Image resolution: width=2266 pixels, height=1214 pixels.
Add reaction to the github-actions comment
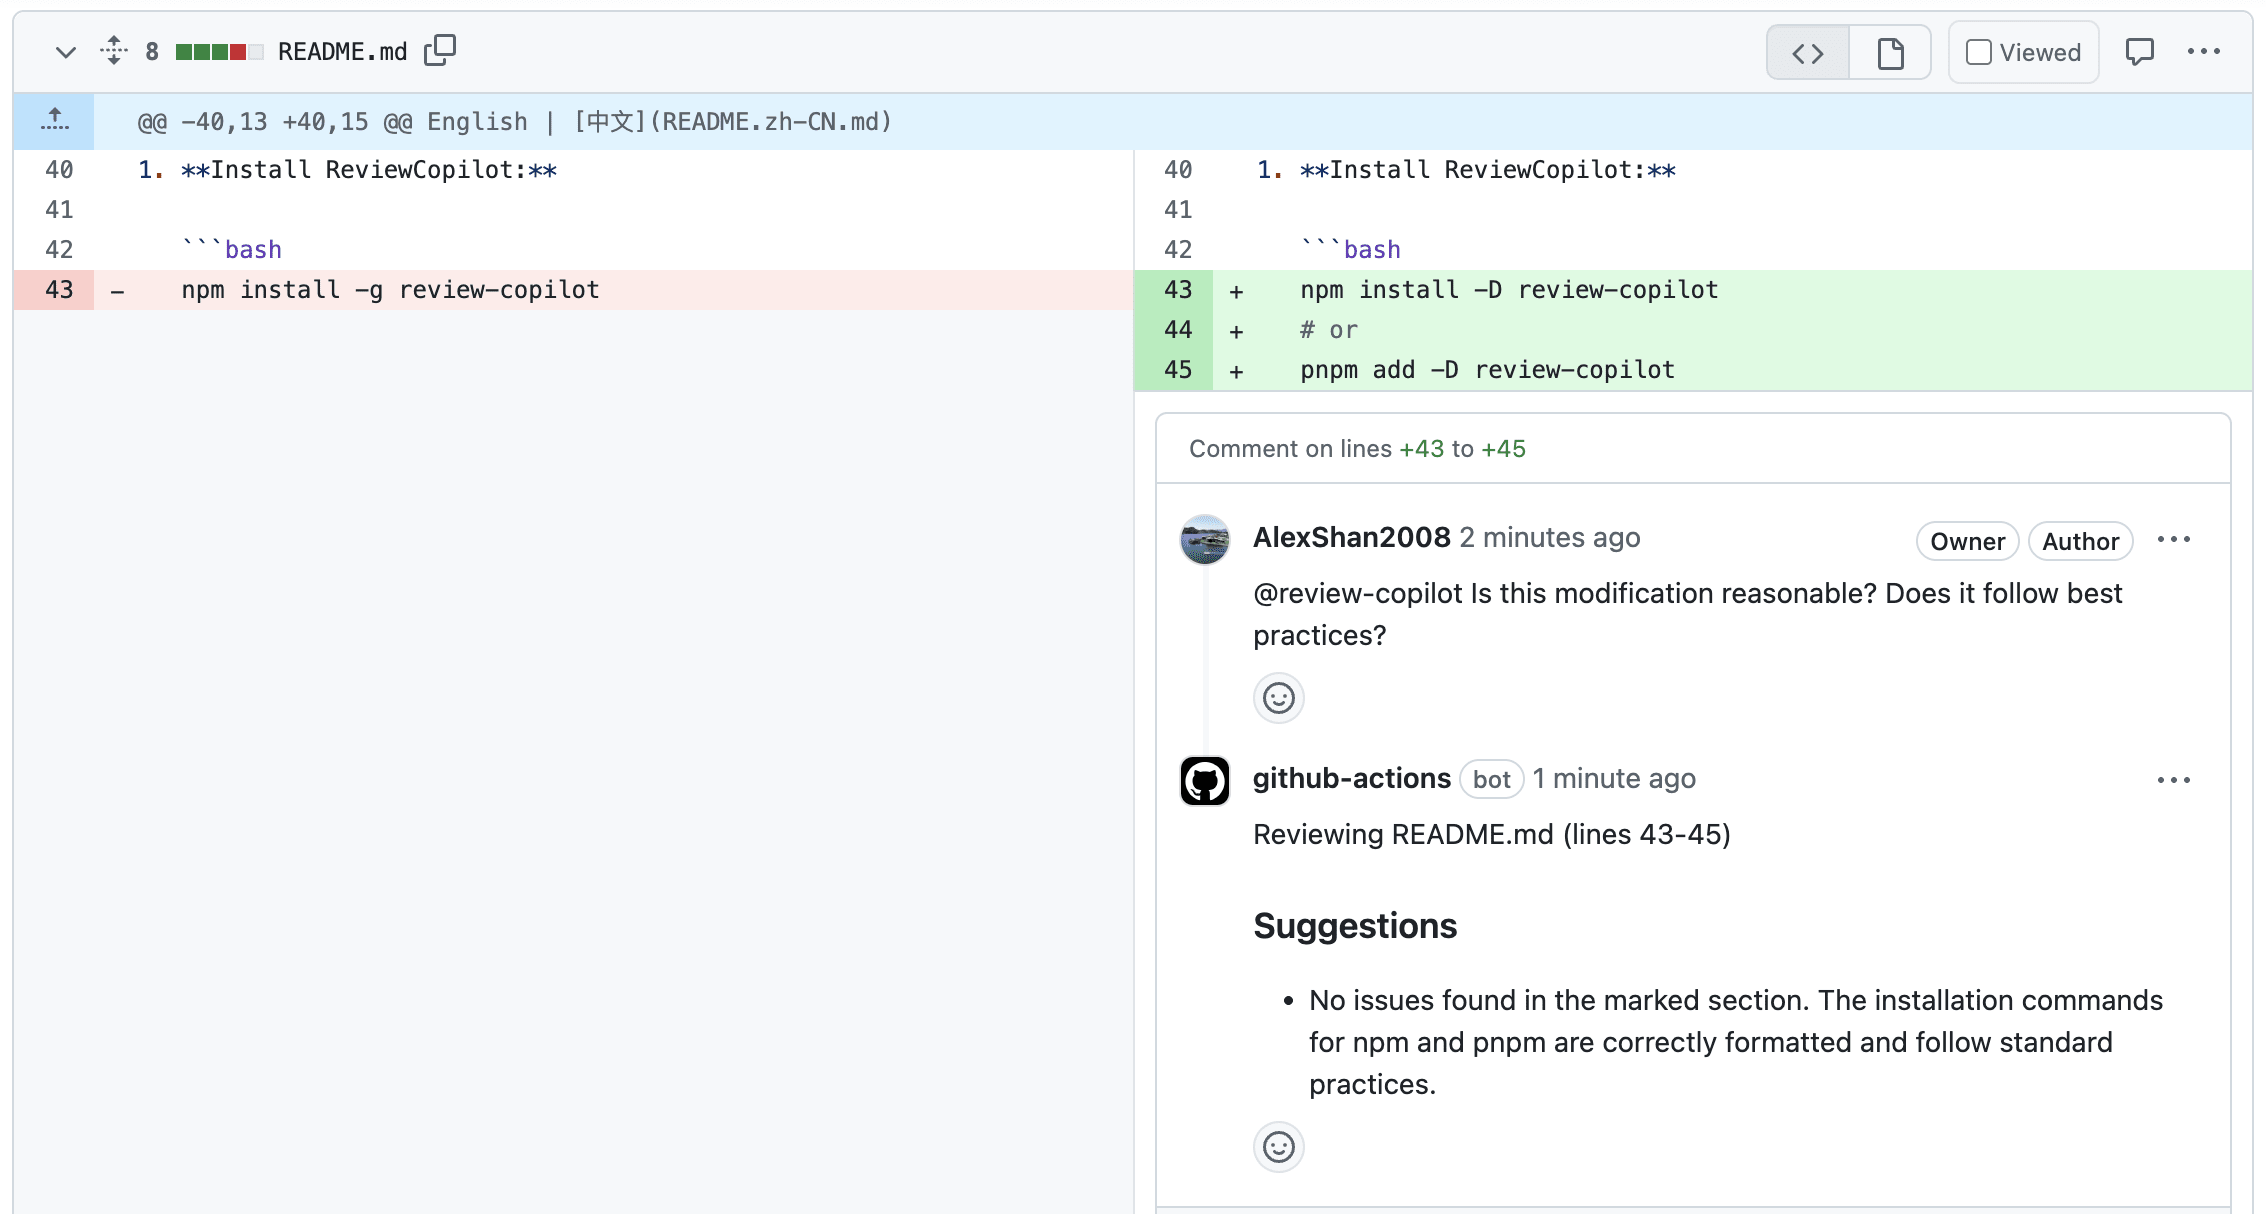pos(1278,1147)
